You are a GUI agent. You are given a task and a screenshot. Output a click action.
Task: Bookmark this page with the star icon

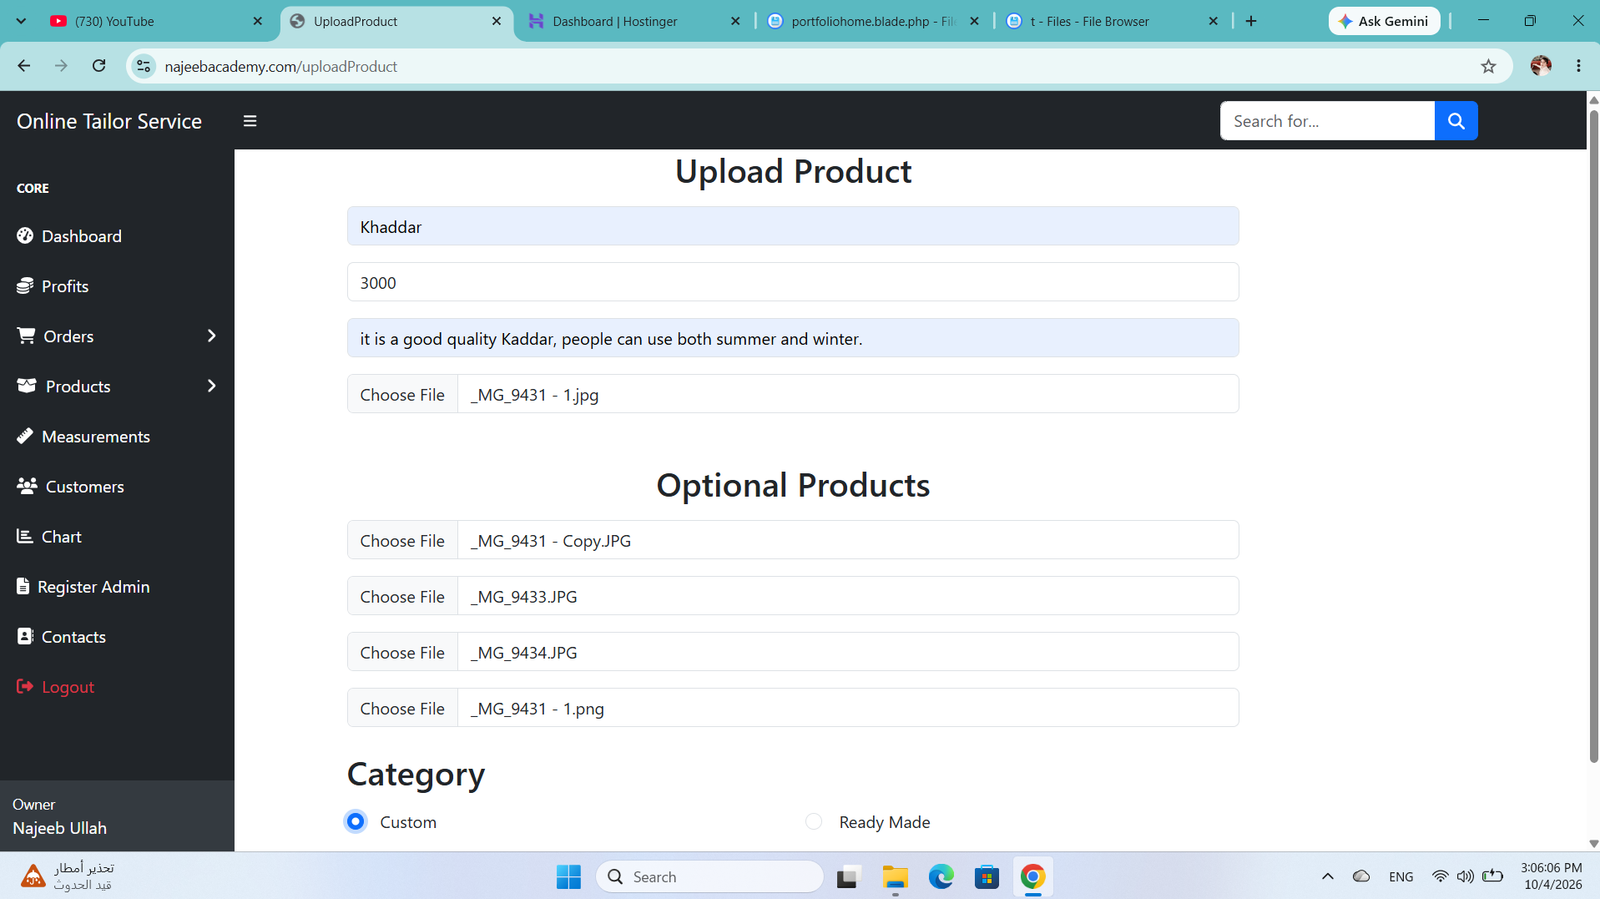(1488, 66)
